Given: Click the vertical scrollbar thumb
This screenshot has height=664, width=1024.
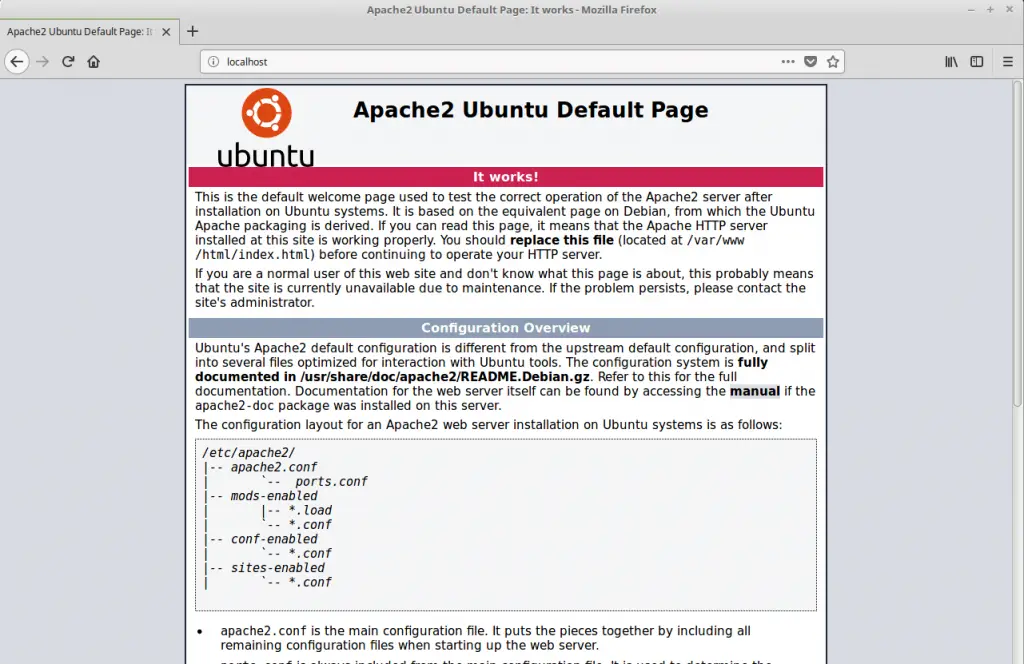Looking at the screenshot, I should (x=1017, y=244).
